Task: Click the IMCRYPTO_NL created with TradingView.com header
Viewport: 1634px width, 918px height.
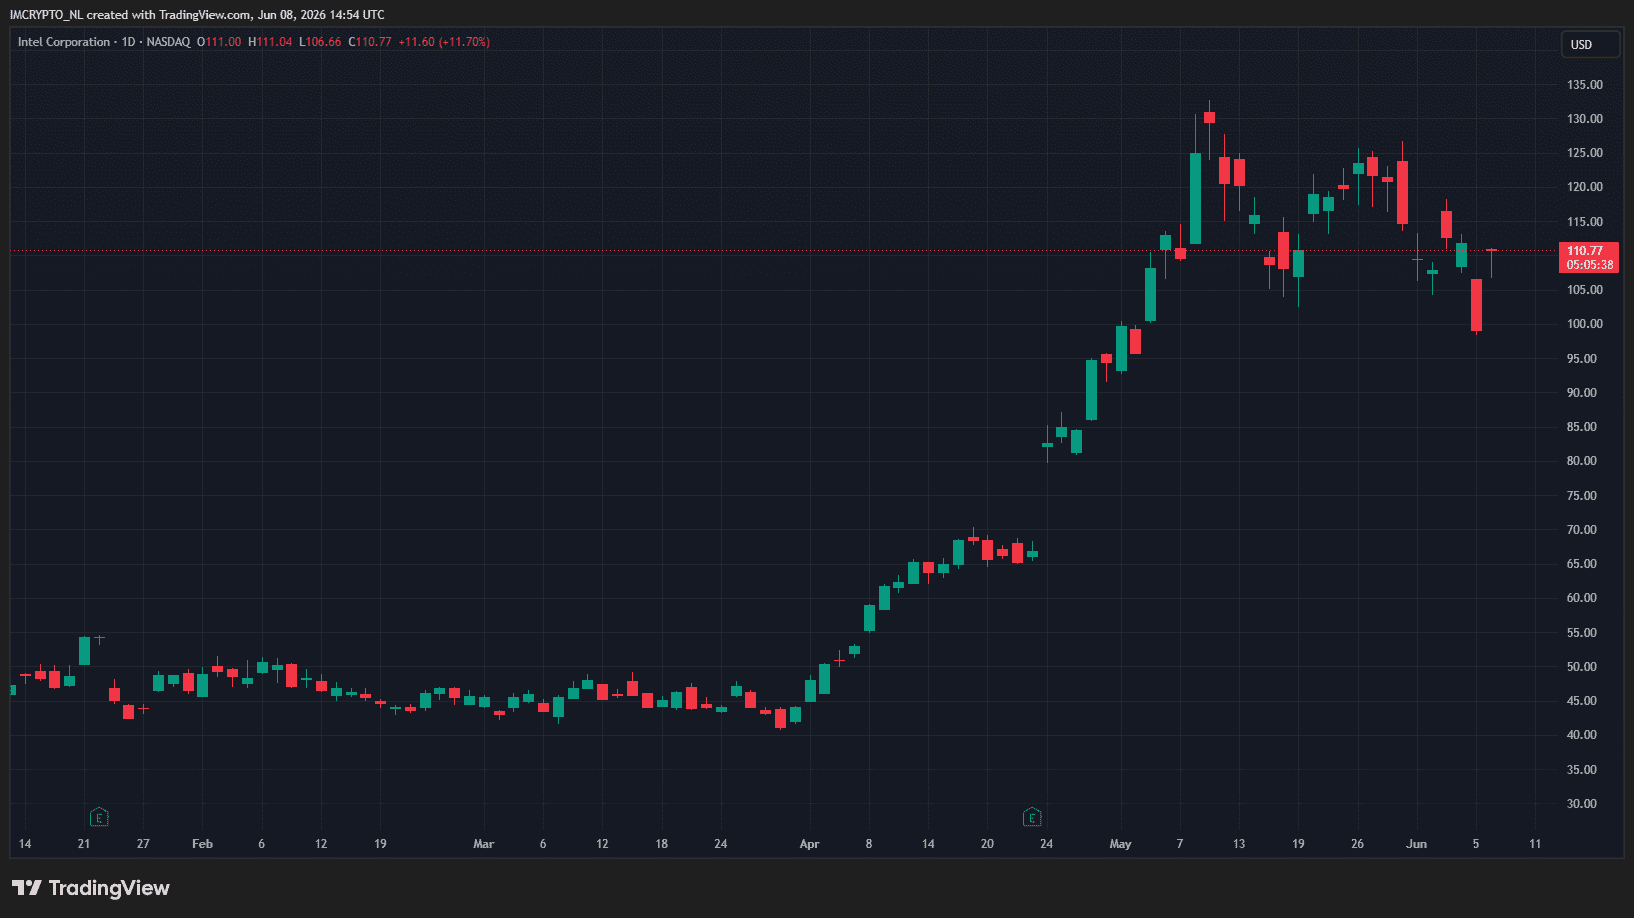Action: (197, 15)
